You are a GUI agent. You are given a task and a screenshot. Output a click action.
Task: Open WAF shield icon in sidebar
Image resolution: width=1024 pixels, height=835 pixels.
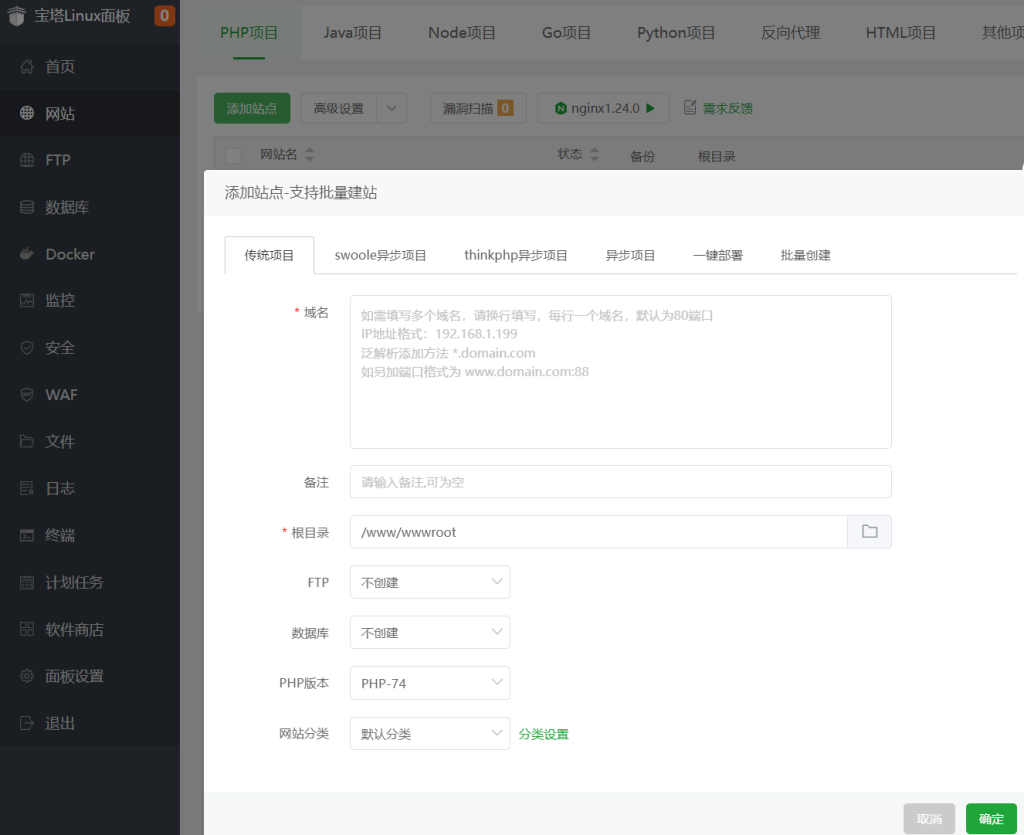point(27,395)
